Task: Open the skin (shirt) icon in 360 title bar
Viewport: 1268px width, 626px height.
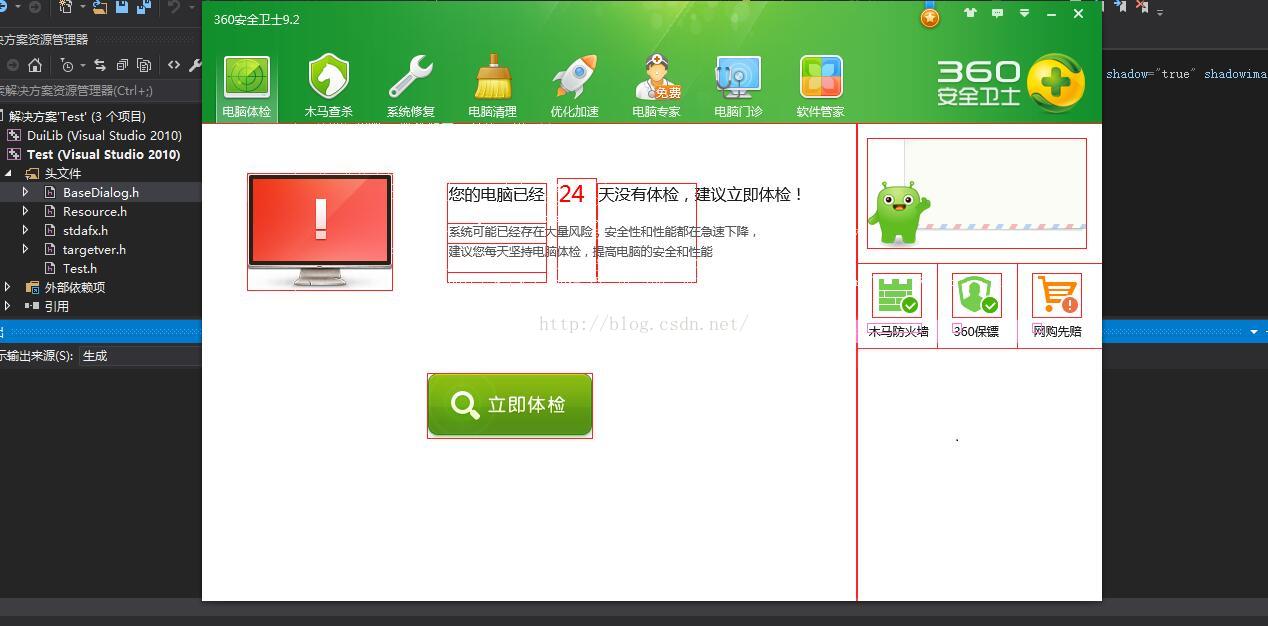Action: (x=970, y=14)
